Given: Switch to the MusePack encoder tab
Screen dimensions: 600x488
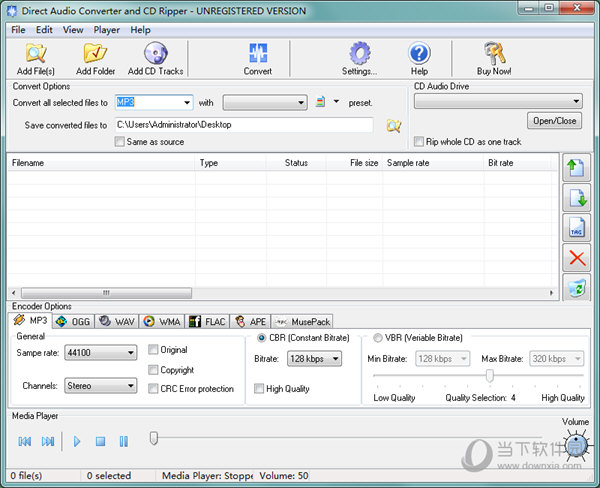Looking at the screenshot, I should point(302,322).
